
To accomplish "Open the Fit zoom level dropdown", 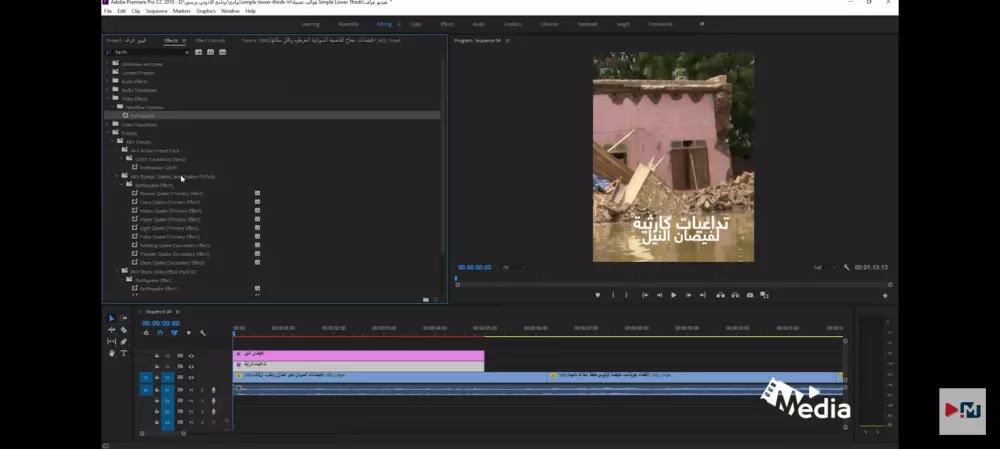I will tap(513, 267).
